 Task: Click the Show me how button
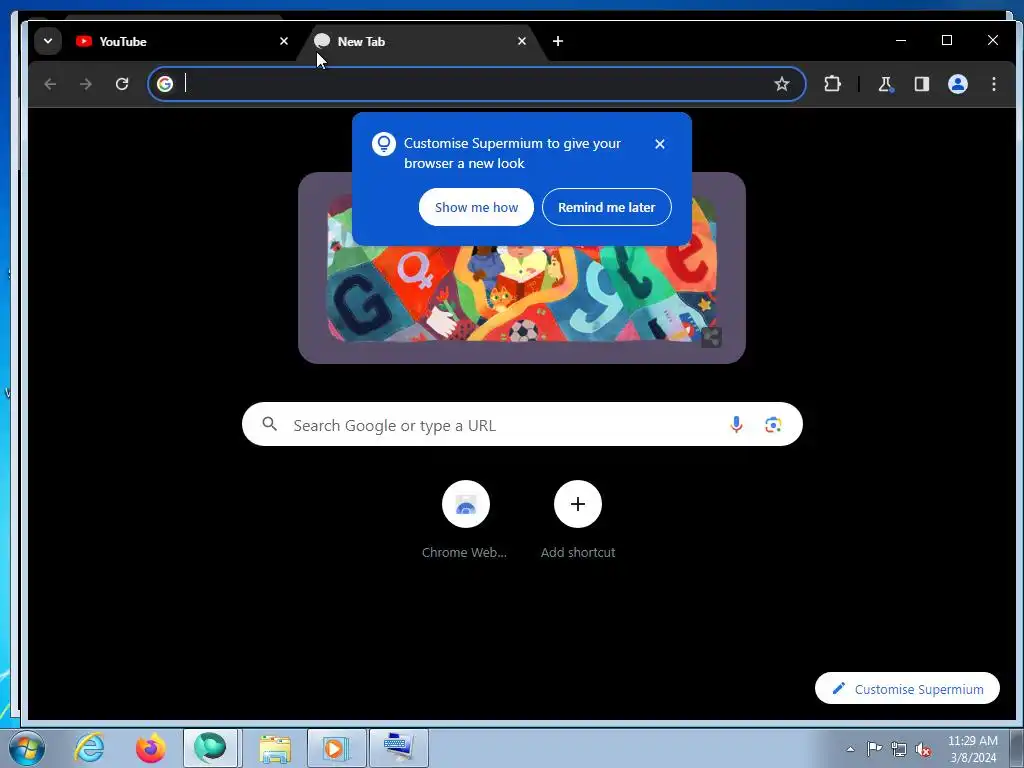point(476,207)
